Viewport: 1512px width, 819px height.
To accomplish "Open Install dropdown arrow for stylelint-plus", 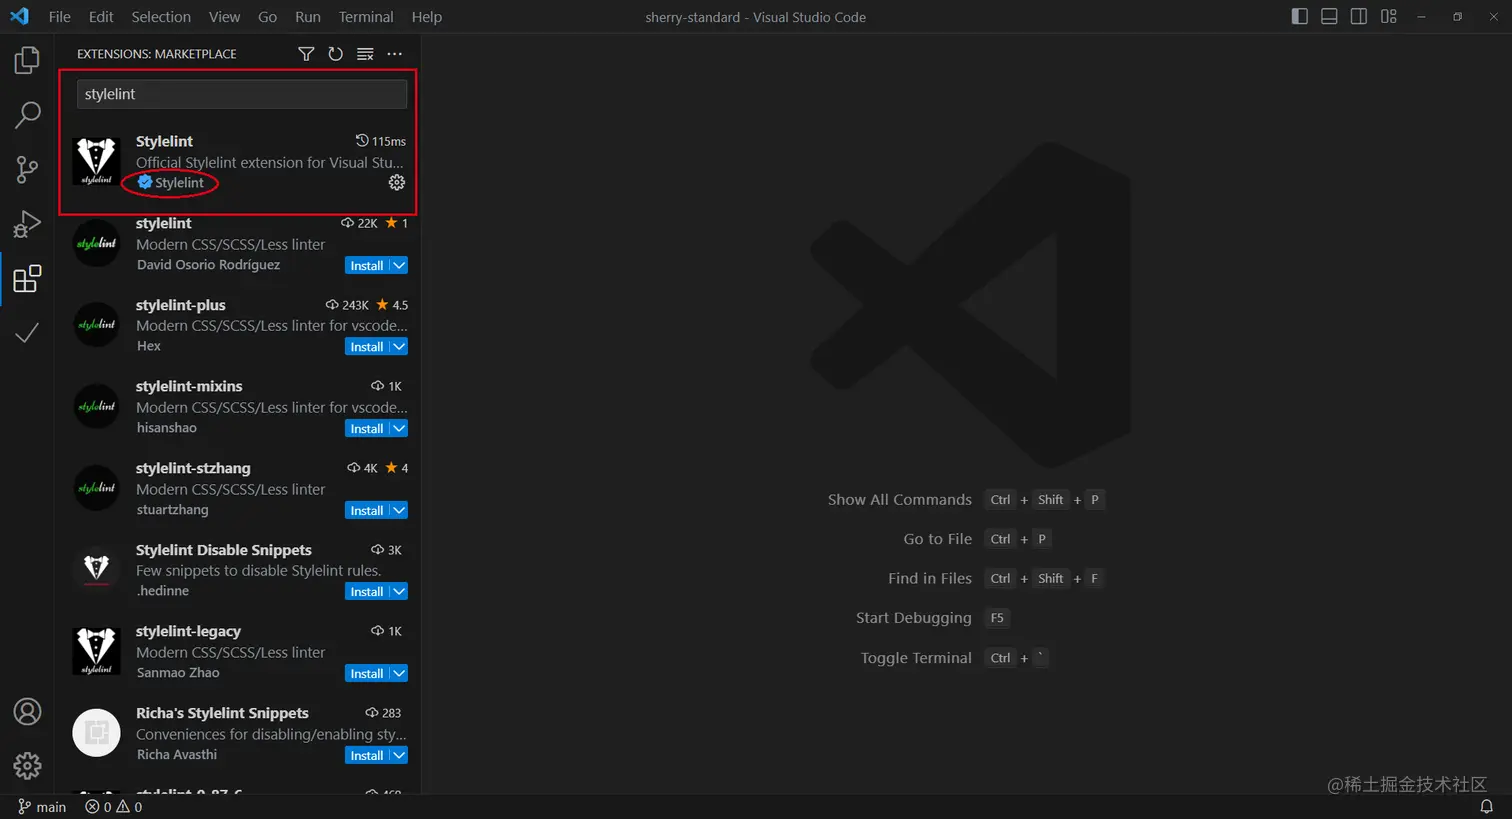I will tap(399, 346).
